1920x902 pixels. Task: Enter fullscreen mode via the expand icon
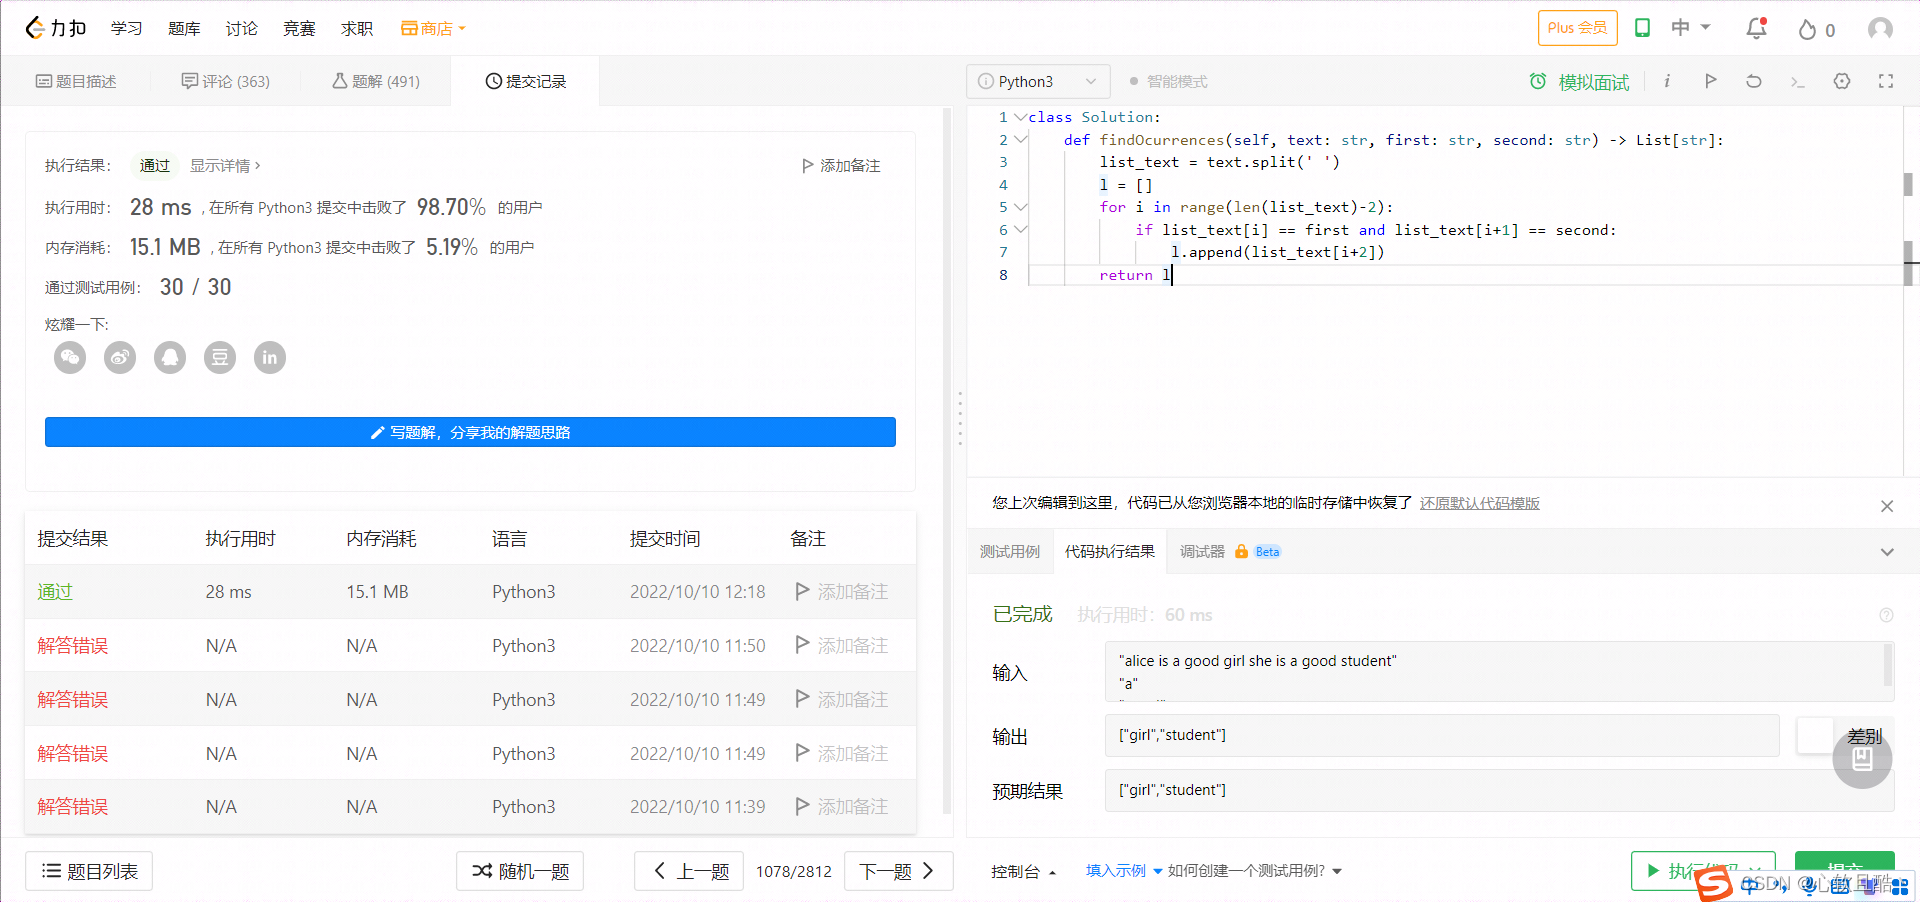point(1885,81)
